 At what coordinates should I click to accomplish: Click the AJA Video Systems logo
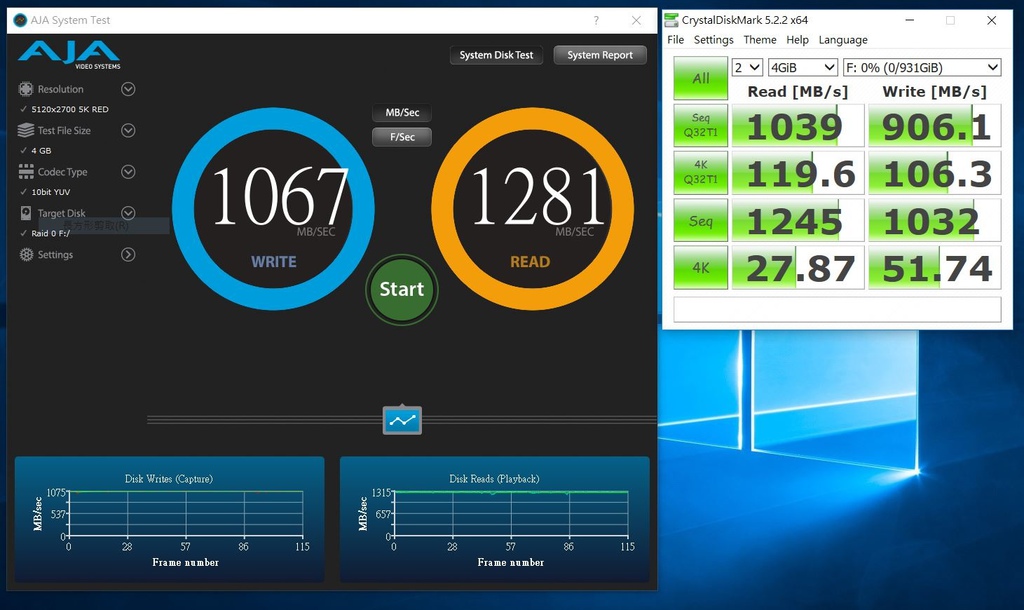(69, 56)
